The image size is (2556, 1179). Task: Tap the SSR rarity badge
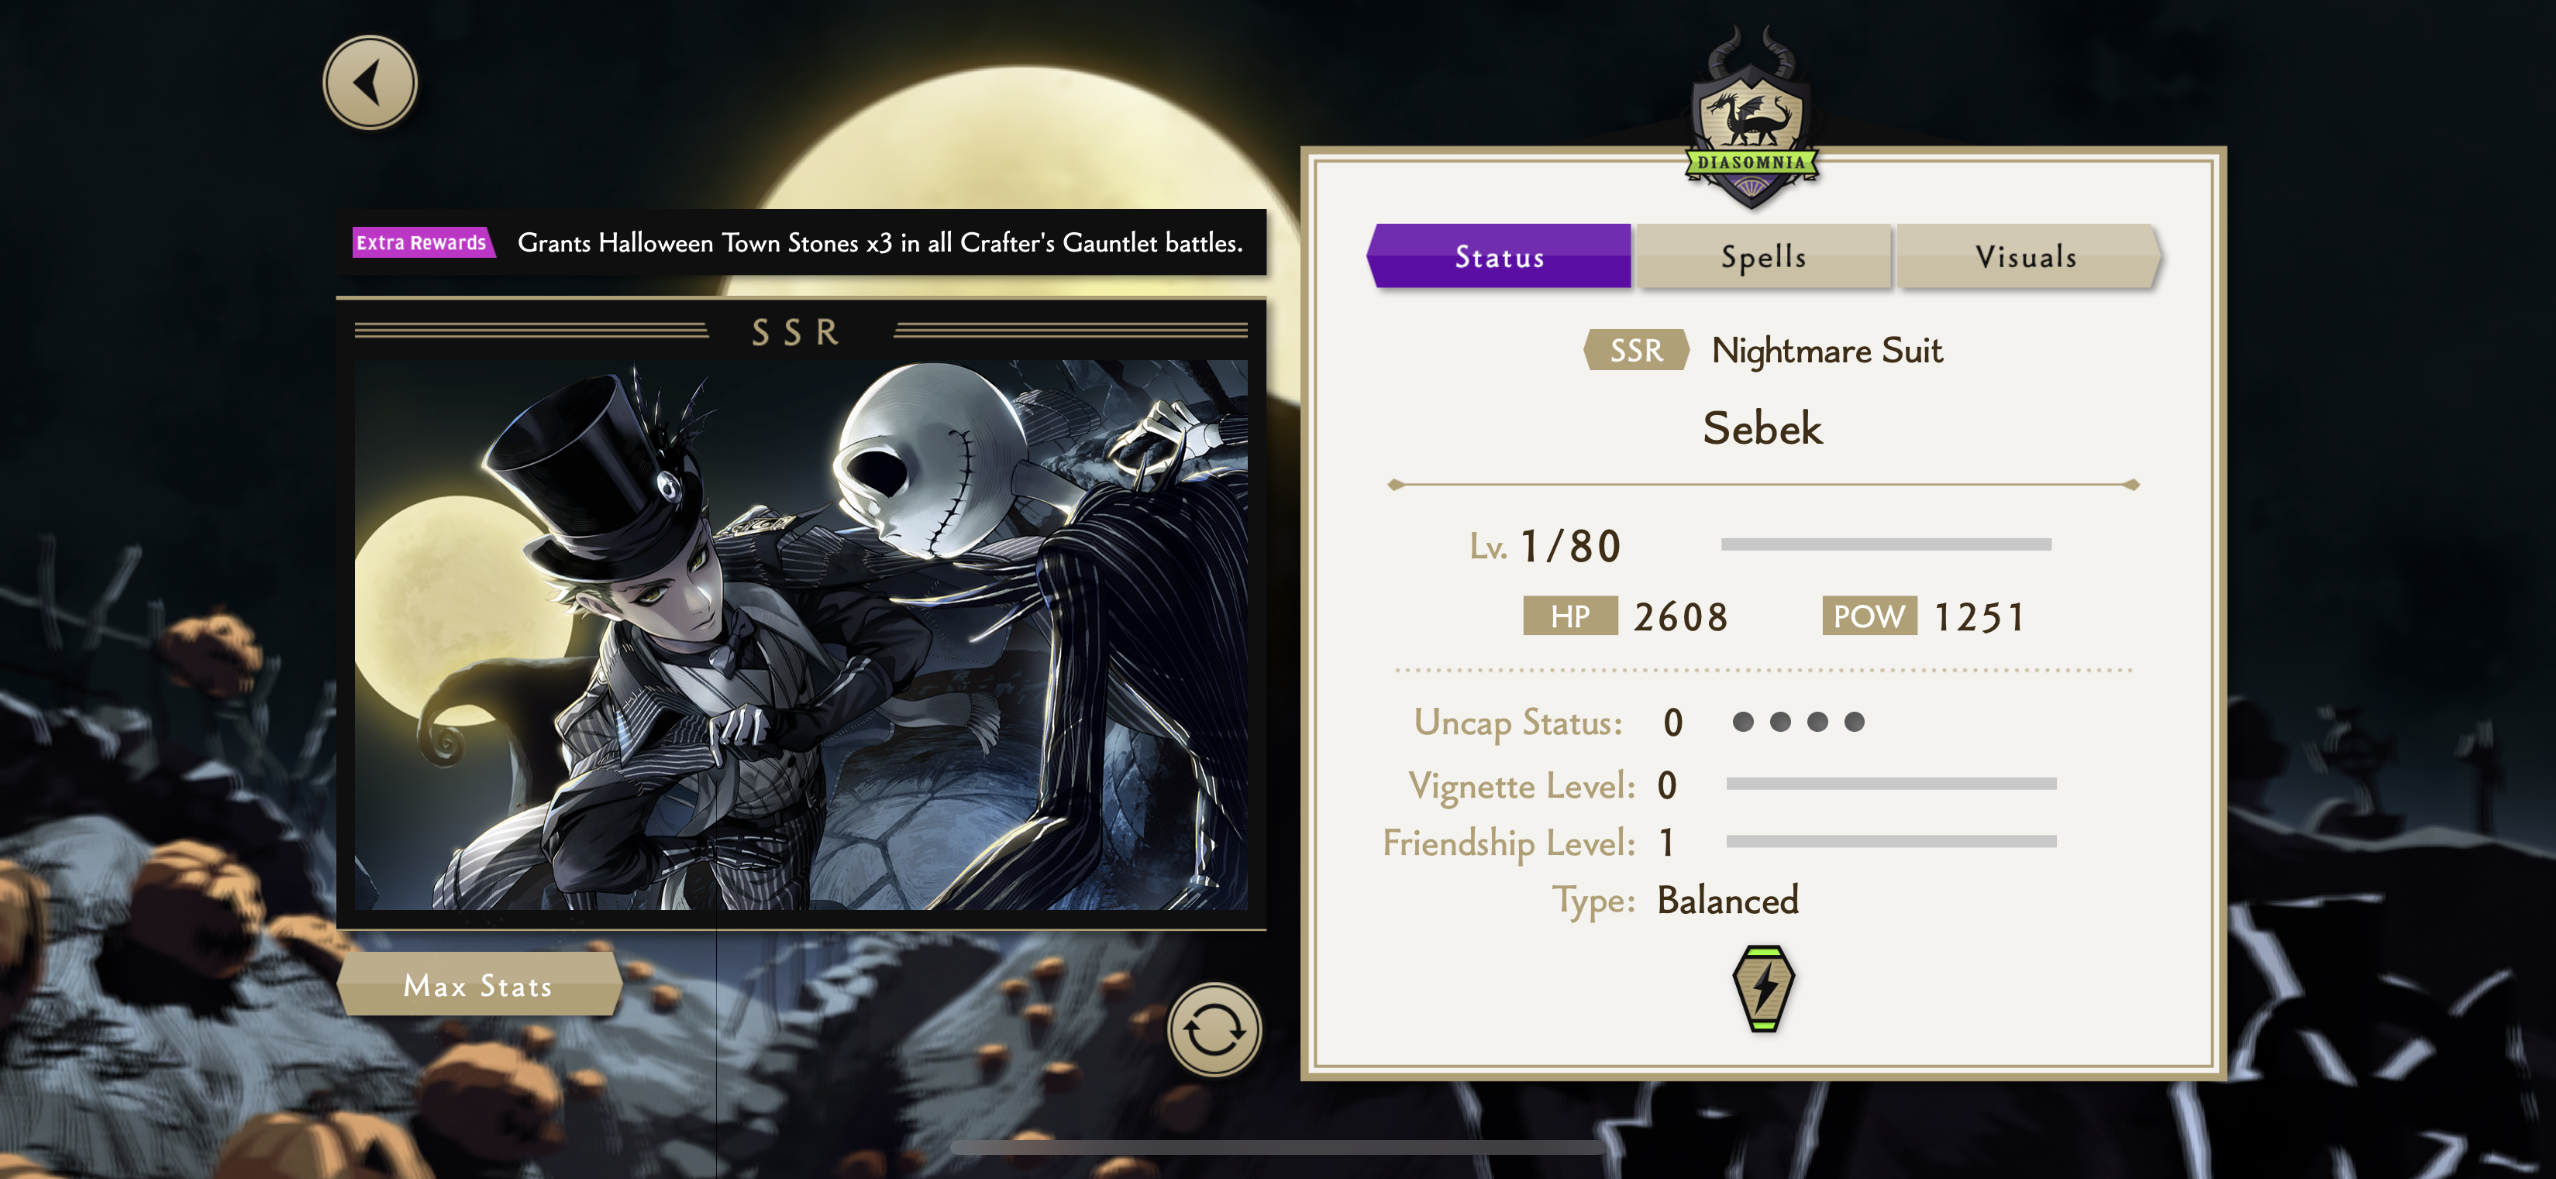click(1636, 350)
